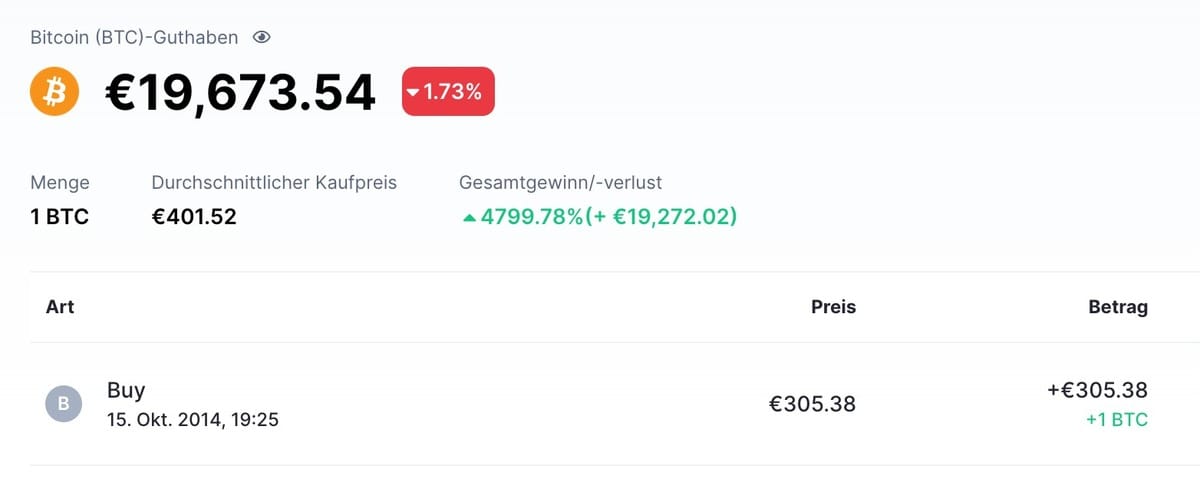Click the Preis column header

point(833,307)
